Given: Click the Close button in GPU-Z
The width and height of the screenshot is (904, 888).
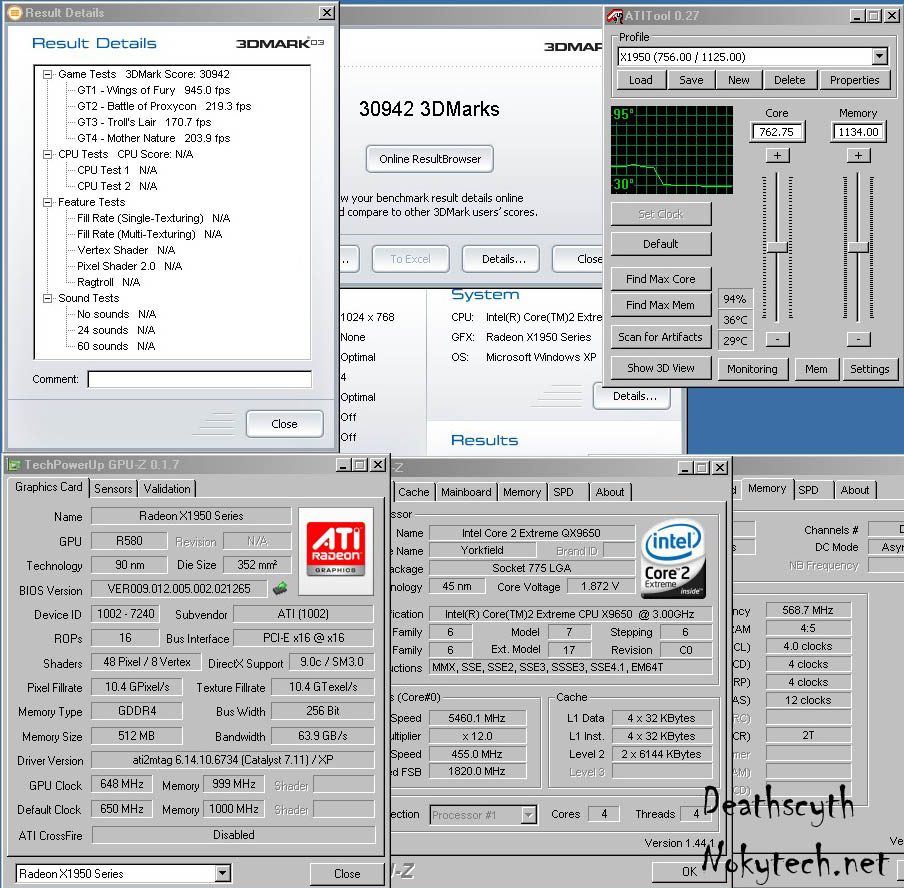Looking at the screenshot, I should pos(347,874).
